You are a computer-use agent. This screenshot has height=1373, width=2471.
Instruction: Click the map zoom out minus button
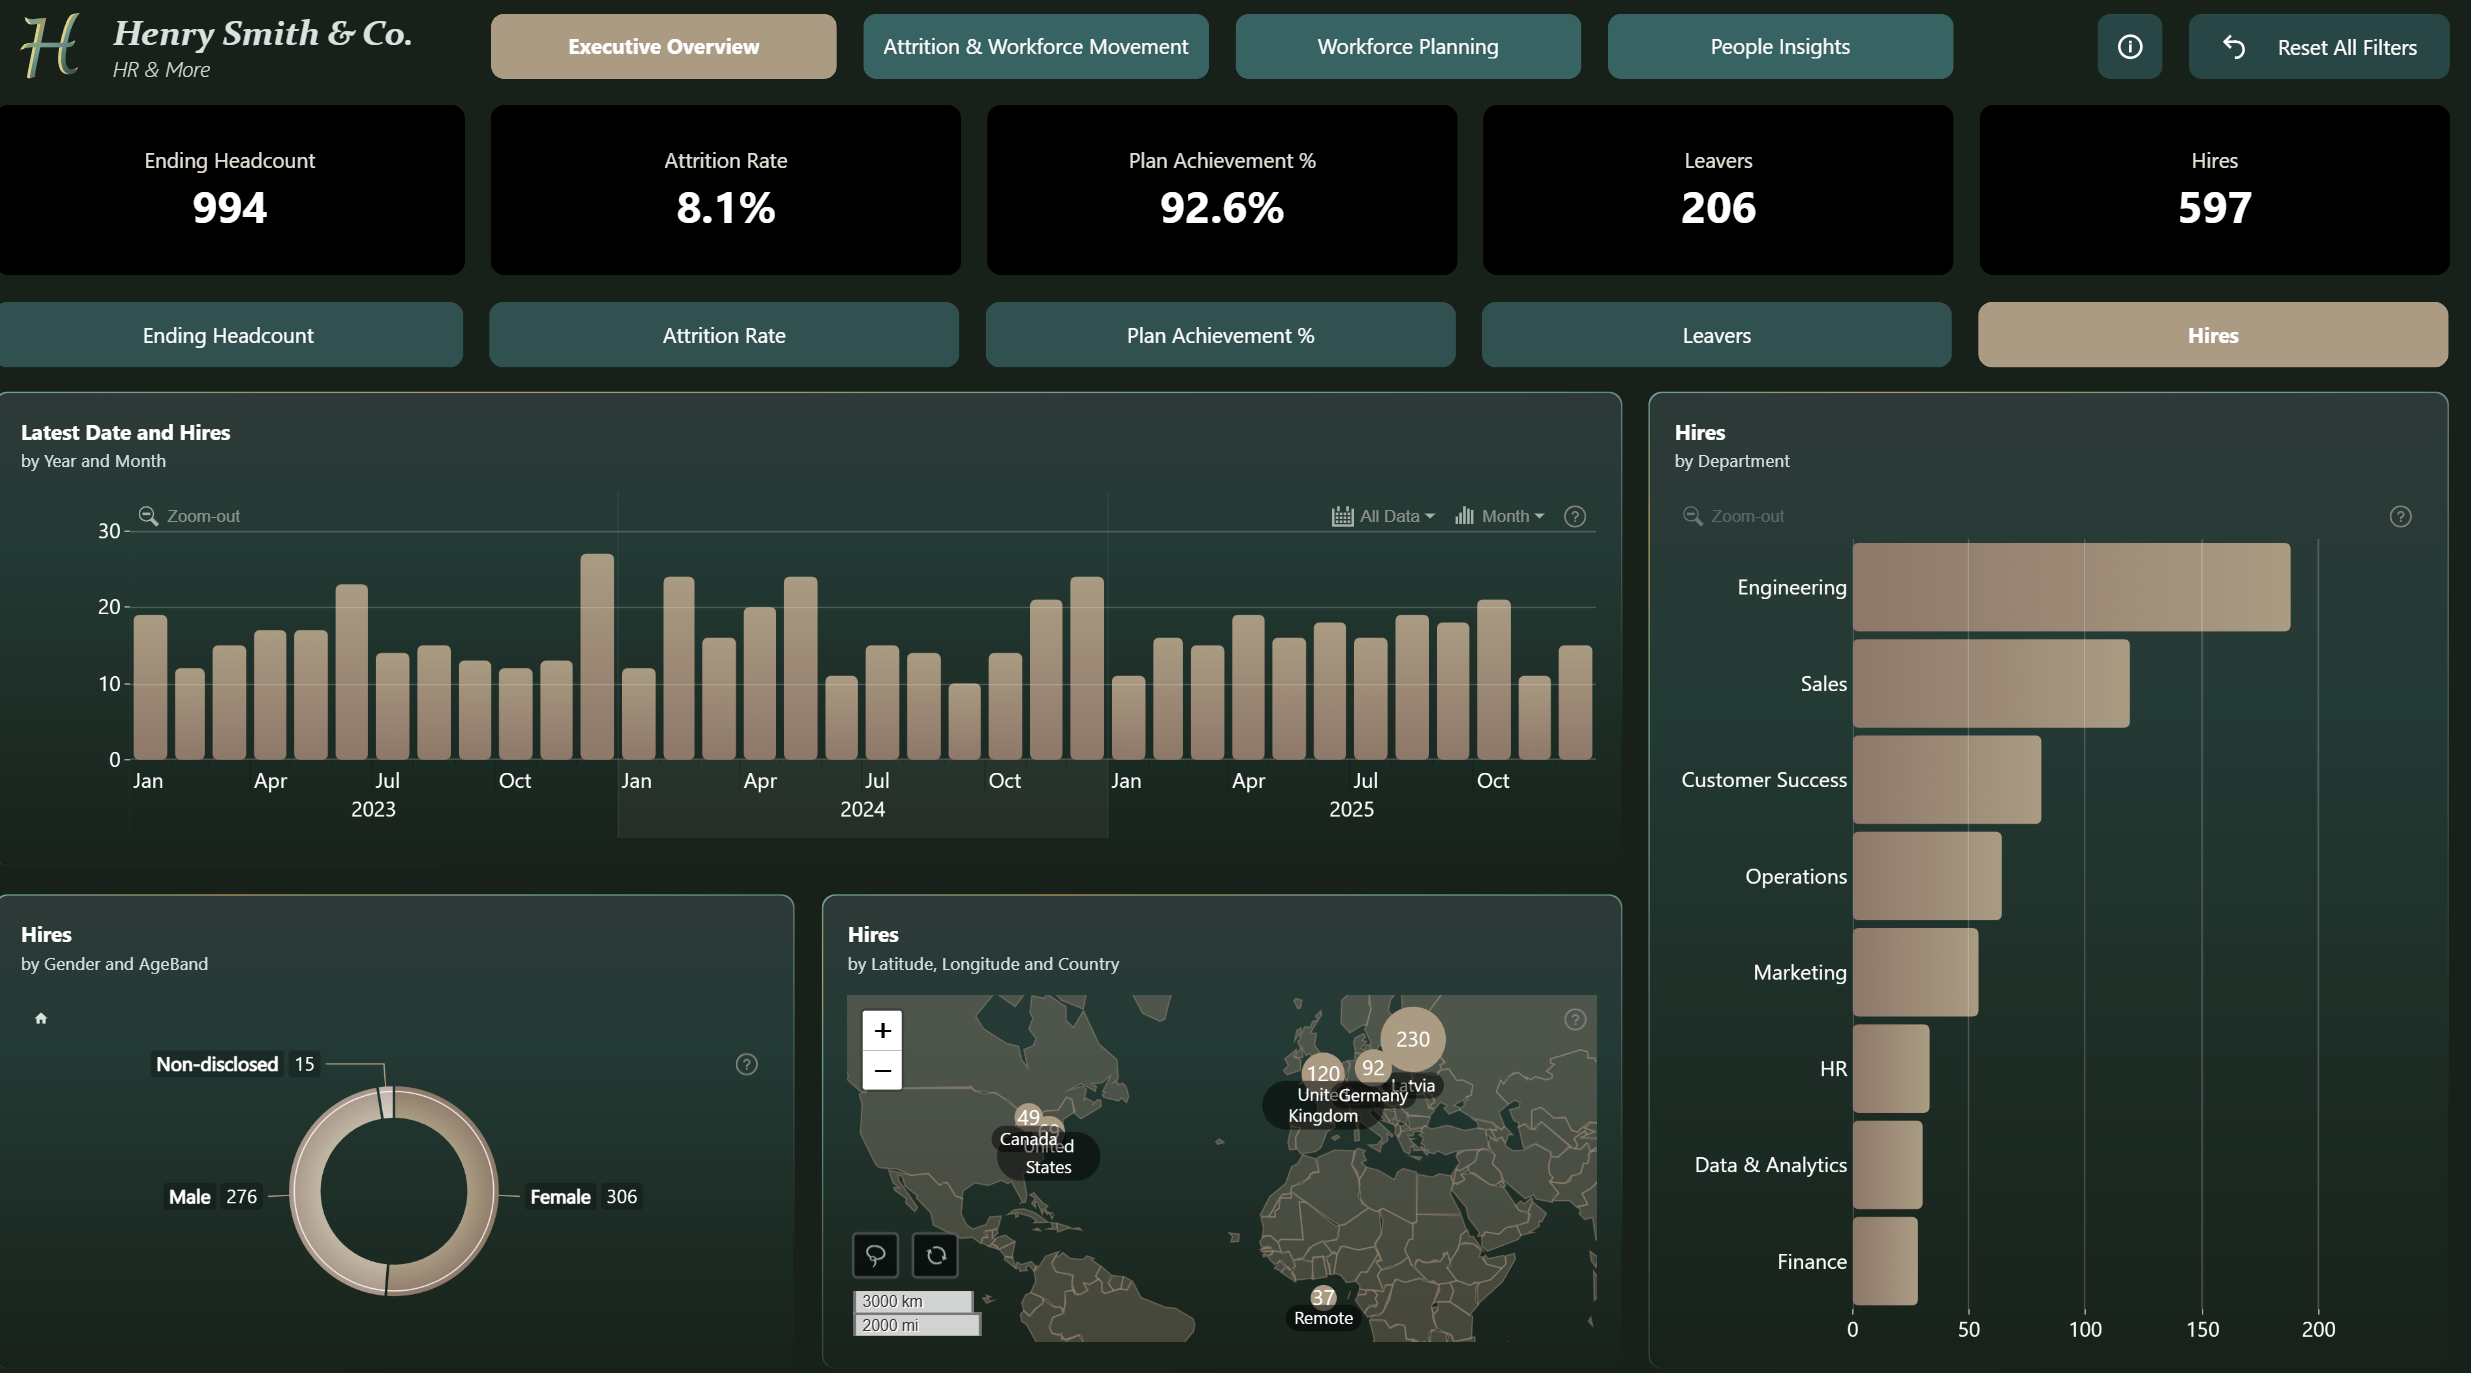click(882, 1070)
